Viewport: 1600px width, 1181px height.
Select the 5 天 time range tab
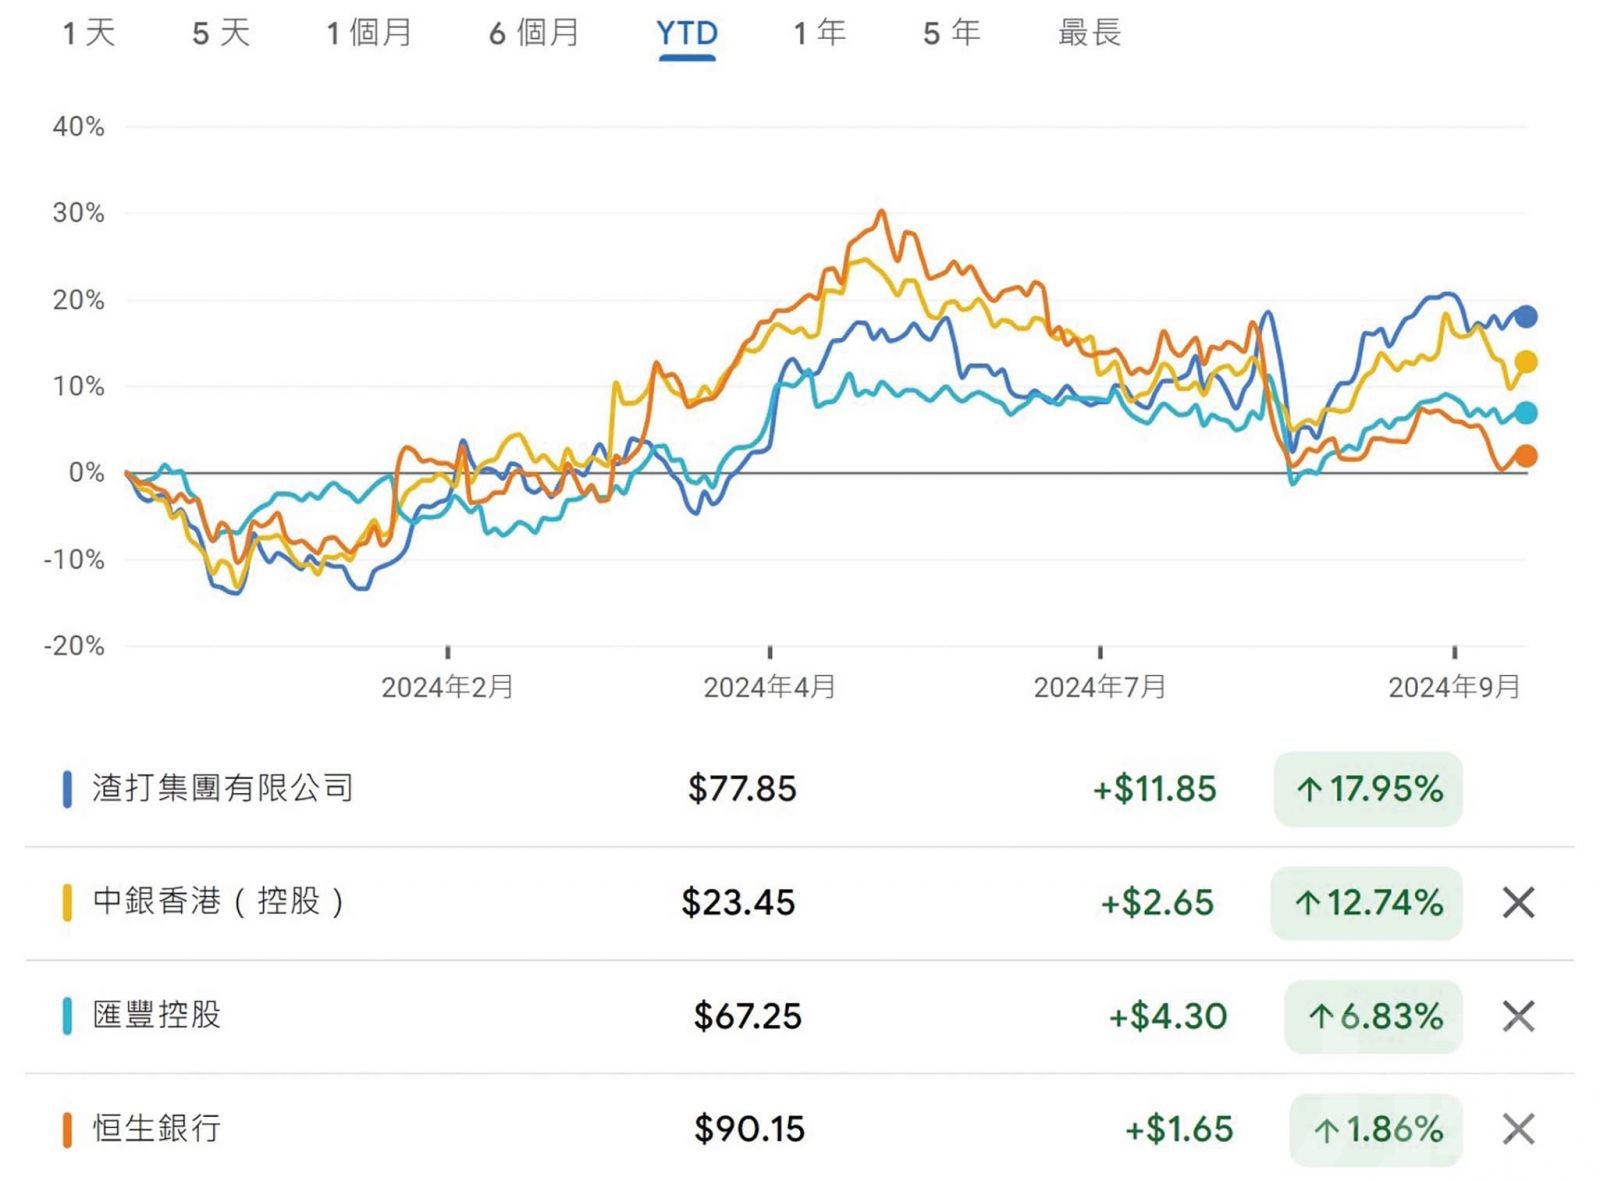click(221, 33)
